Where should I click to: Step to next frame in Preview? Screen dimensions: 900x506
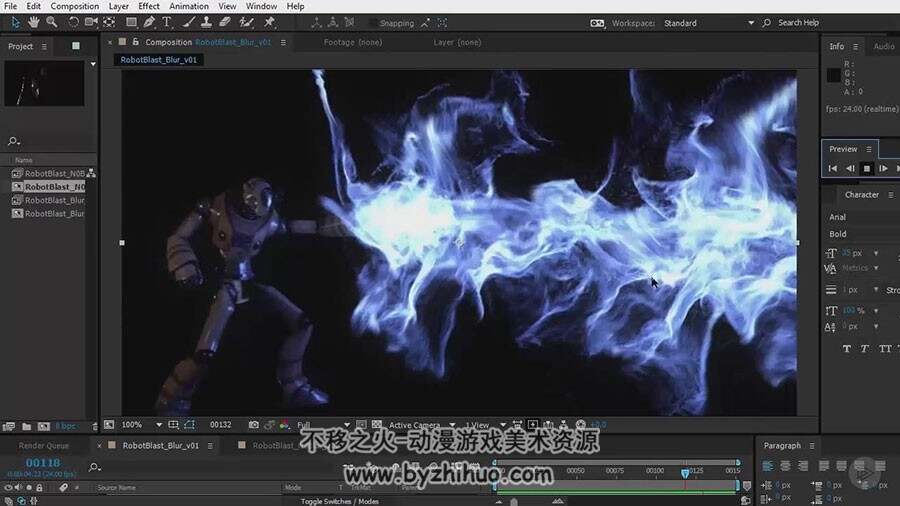coord(883,168)
